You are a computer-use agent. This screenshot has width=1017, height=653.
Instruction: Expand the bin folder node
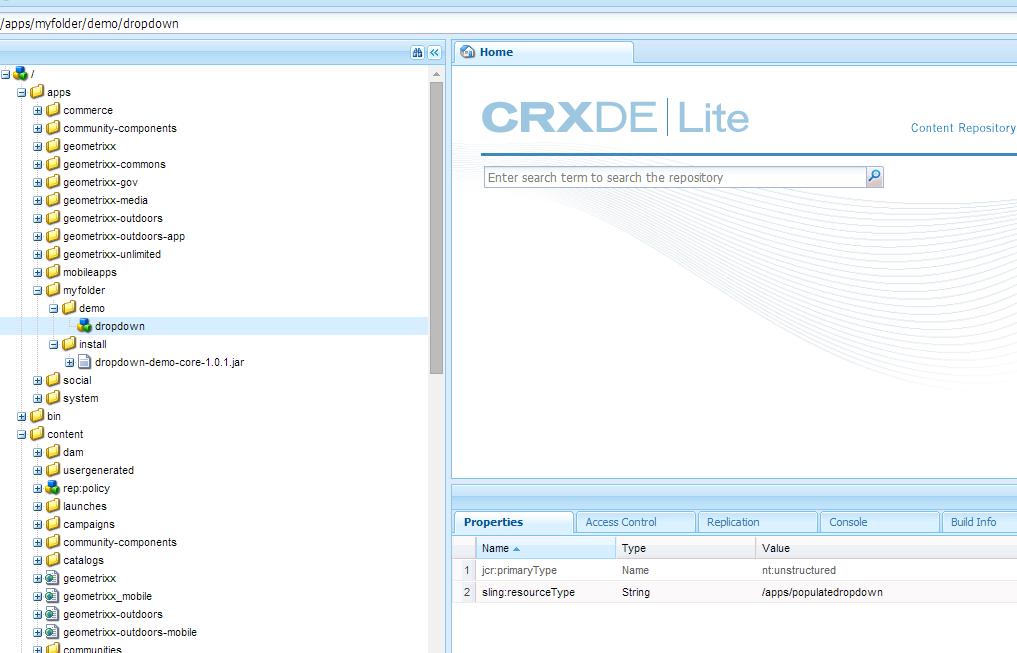point(21,417)
